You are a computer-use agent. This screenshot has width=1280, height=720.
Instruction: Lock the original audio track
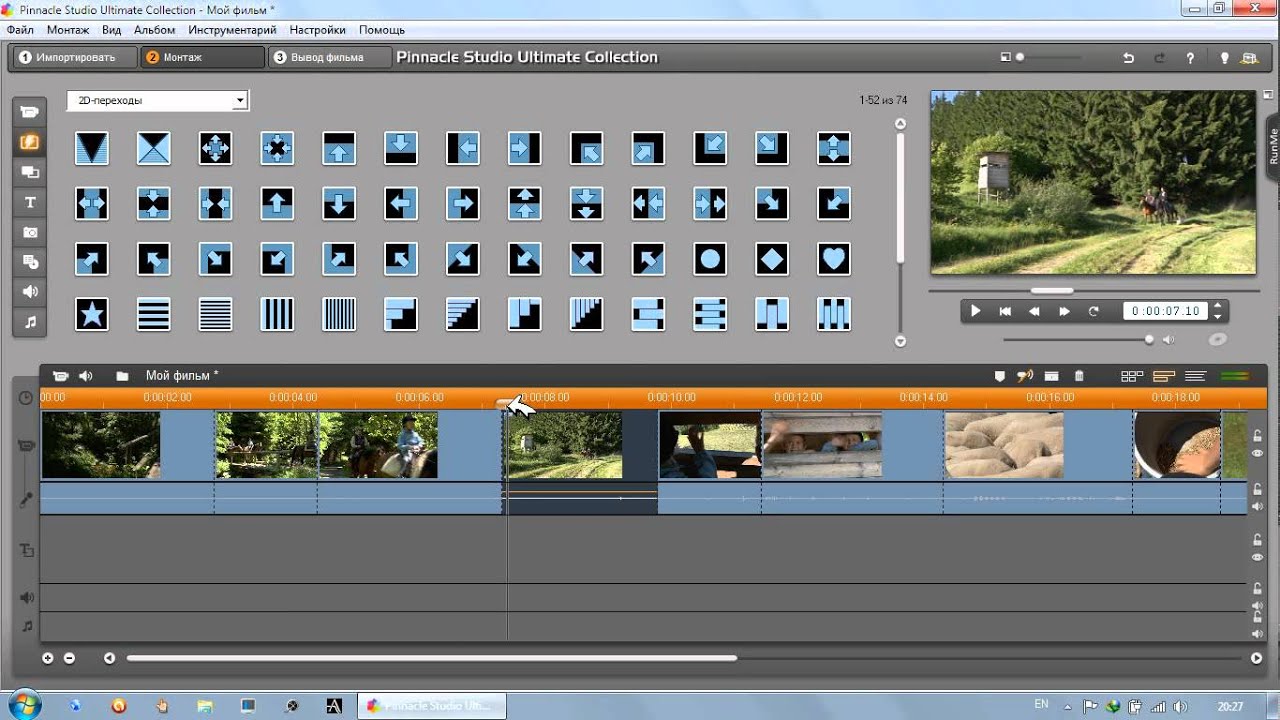pyautogui.click(x=1258, y=489)
